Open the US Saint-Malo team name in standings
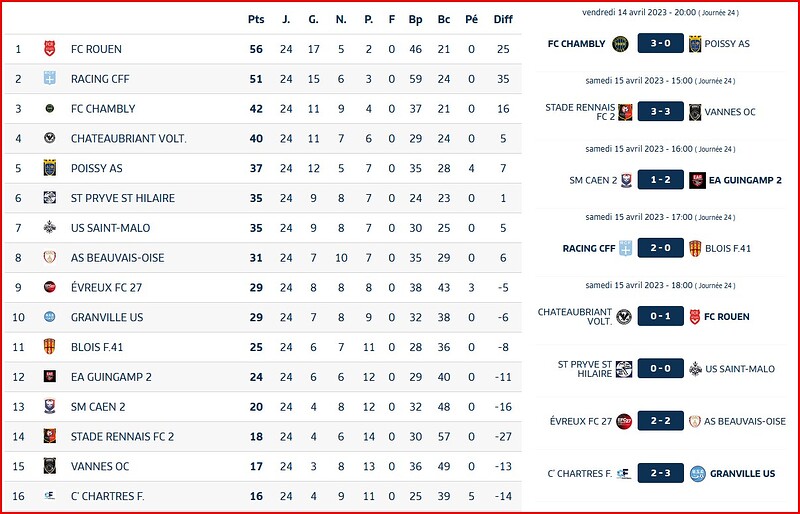 click(x=110, y=228)
